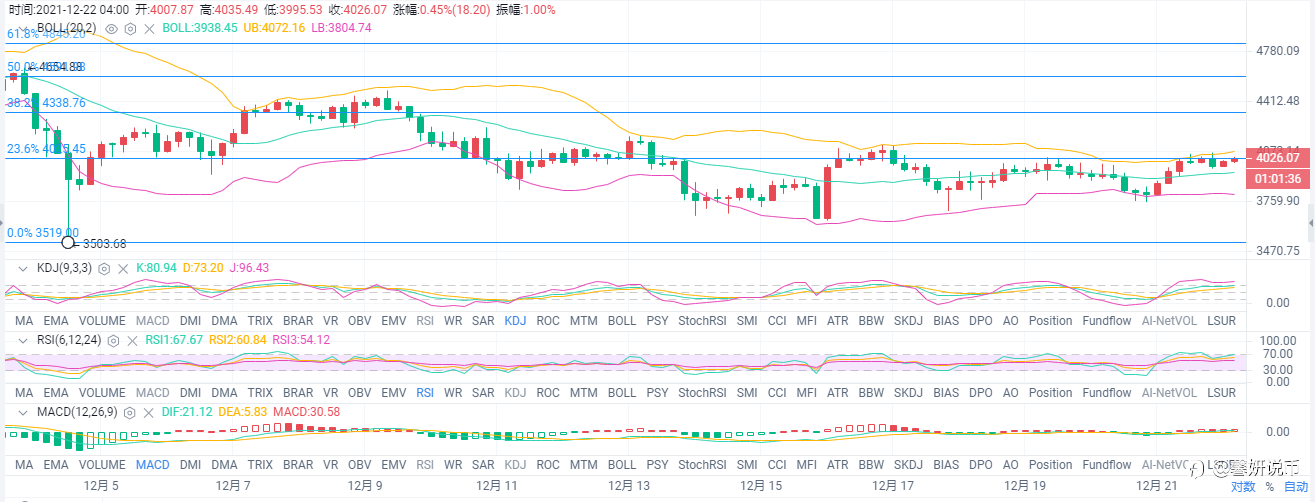The height and width of the screenshot is (502, 1315).
Task: Click the 23.6% Fibonacci level label
Action: [x=46, y=148]
